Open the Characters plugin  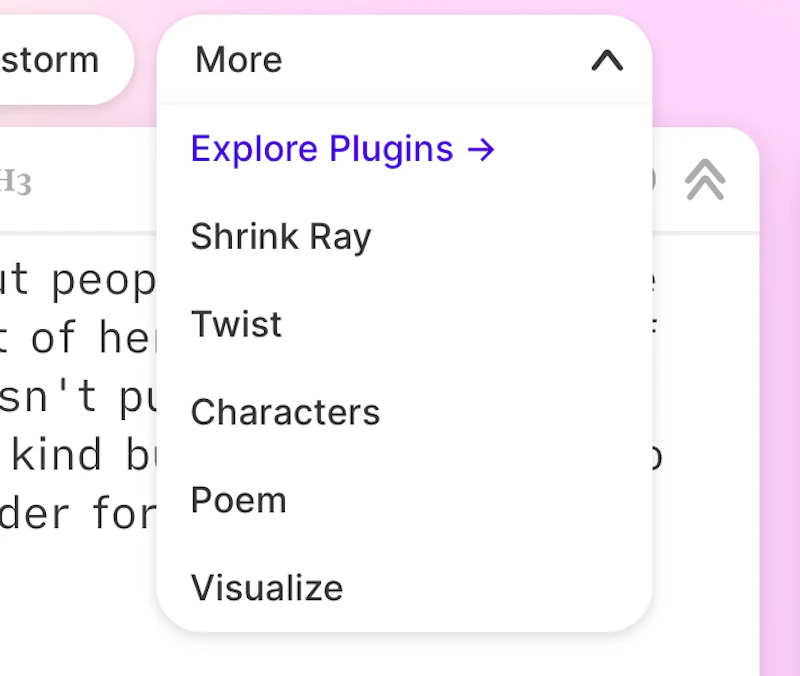click(285, 412)
